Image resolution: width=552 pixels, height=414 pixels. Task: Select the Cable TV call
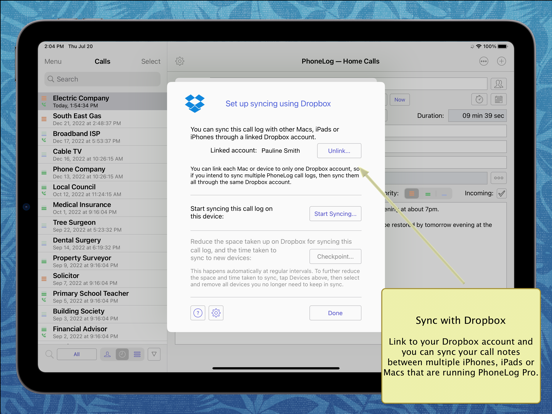102,155
